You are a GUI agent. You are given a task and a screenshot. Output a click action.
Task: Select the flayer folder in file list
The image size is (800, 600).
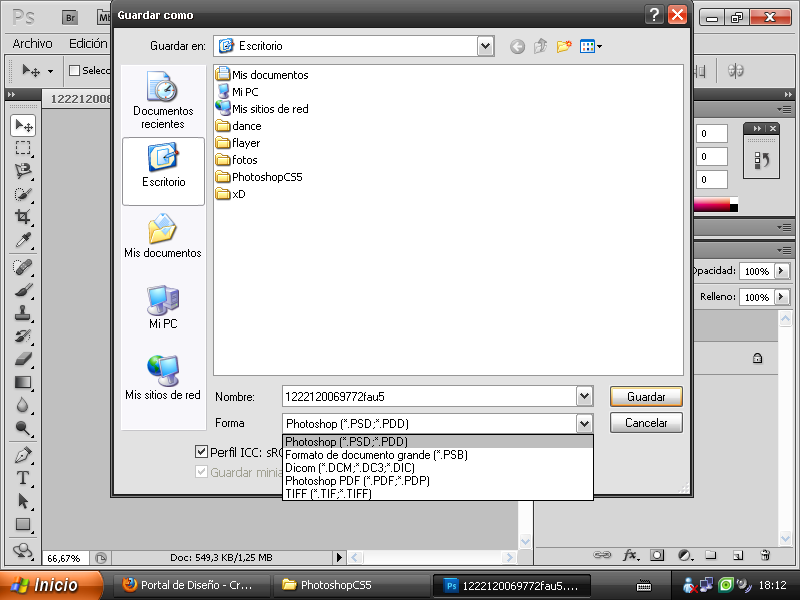coord(238,143)
